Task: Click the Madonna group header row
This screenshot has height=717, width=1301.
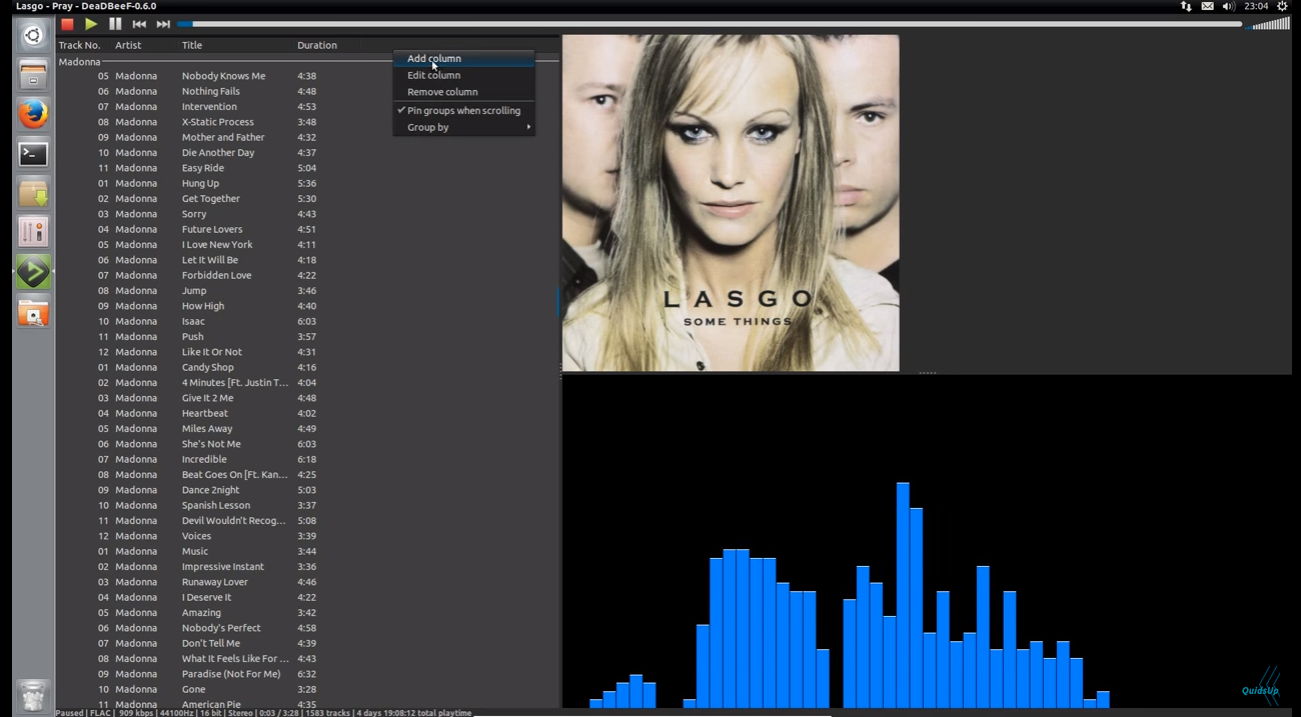Action: coord(307,62)
